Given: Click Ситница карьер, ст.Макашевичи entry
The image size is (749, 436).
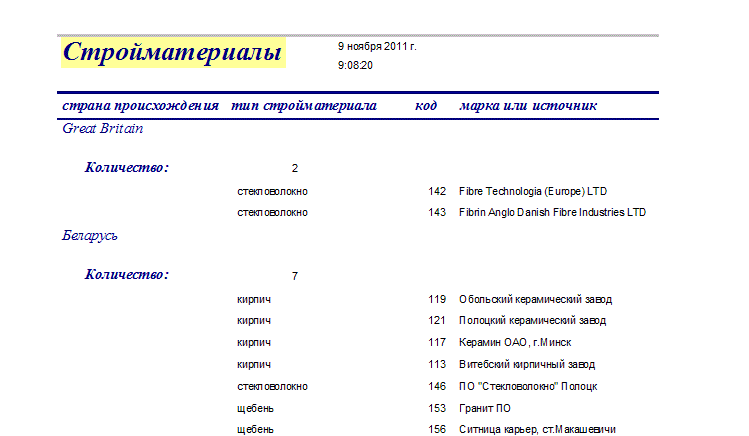Looking at the screenshot, I should click(536, 429).
